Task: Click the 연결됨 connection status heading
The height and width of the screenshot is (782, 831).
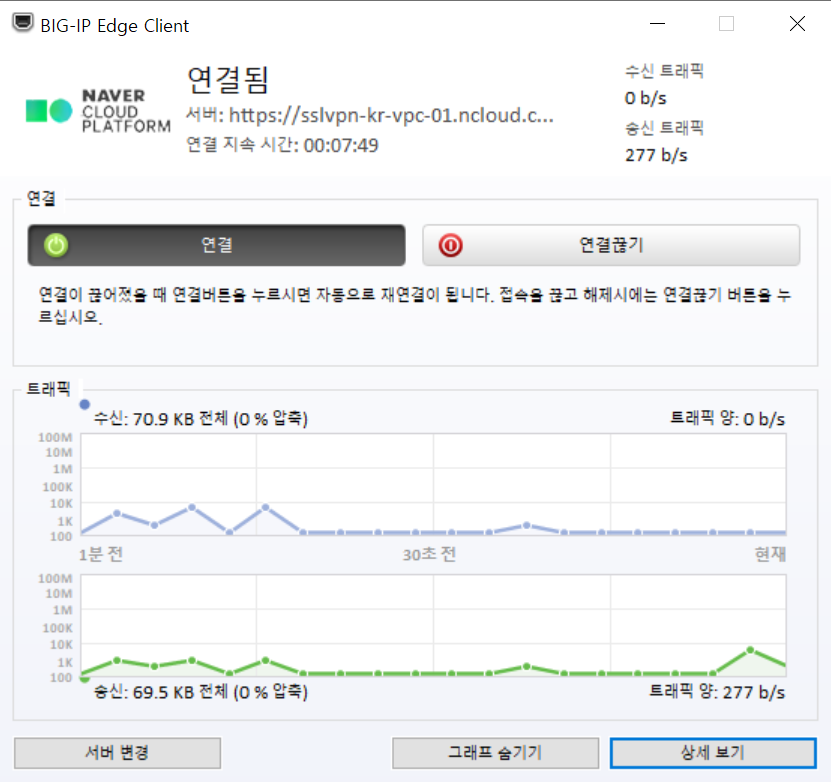Action: click(x=228, y=81)
